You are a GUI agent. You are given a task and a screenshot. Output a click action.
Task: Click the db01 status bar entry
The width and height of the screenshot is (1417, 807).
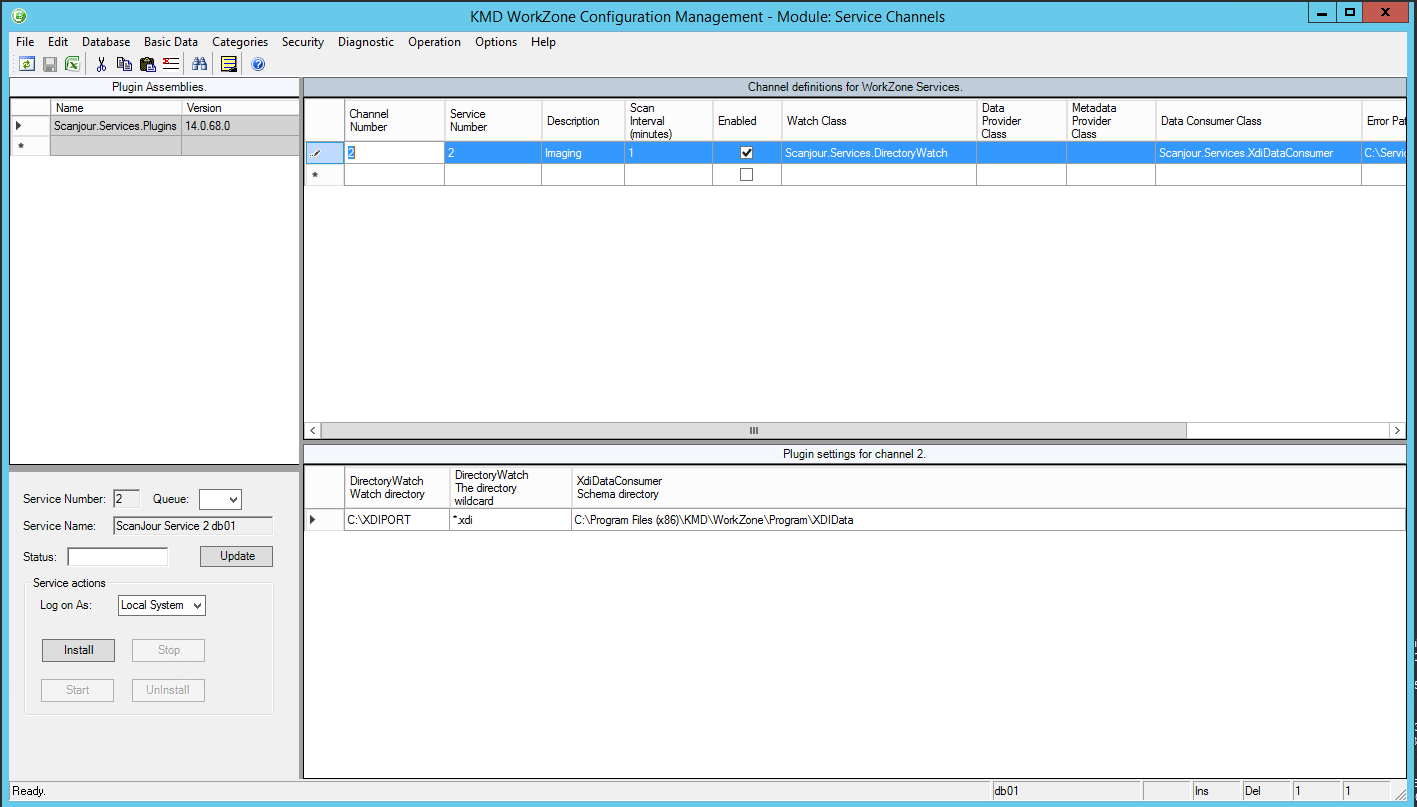[1066, 791]
